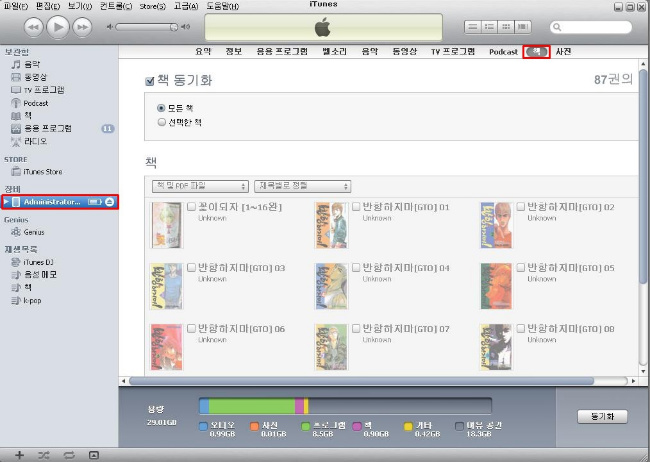Viewport: 650px width, 462px height.
Task: Check the 꼴이되지 [1~16완] book
Action: tap(191, 207)
